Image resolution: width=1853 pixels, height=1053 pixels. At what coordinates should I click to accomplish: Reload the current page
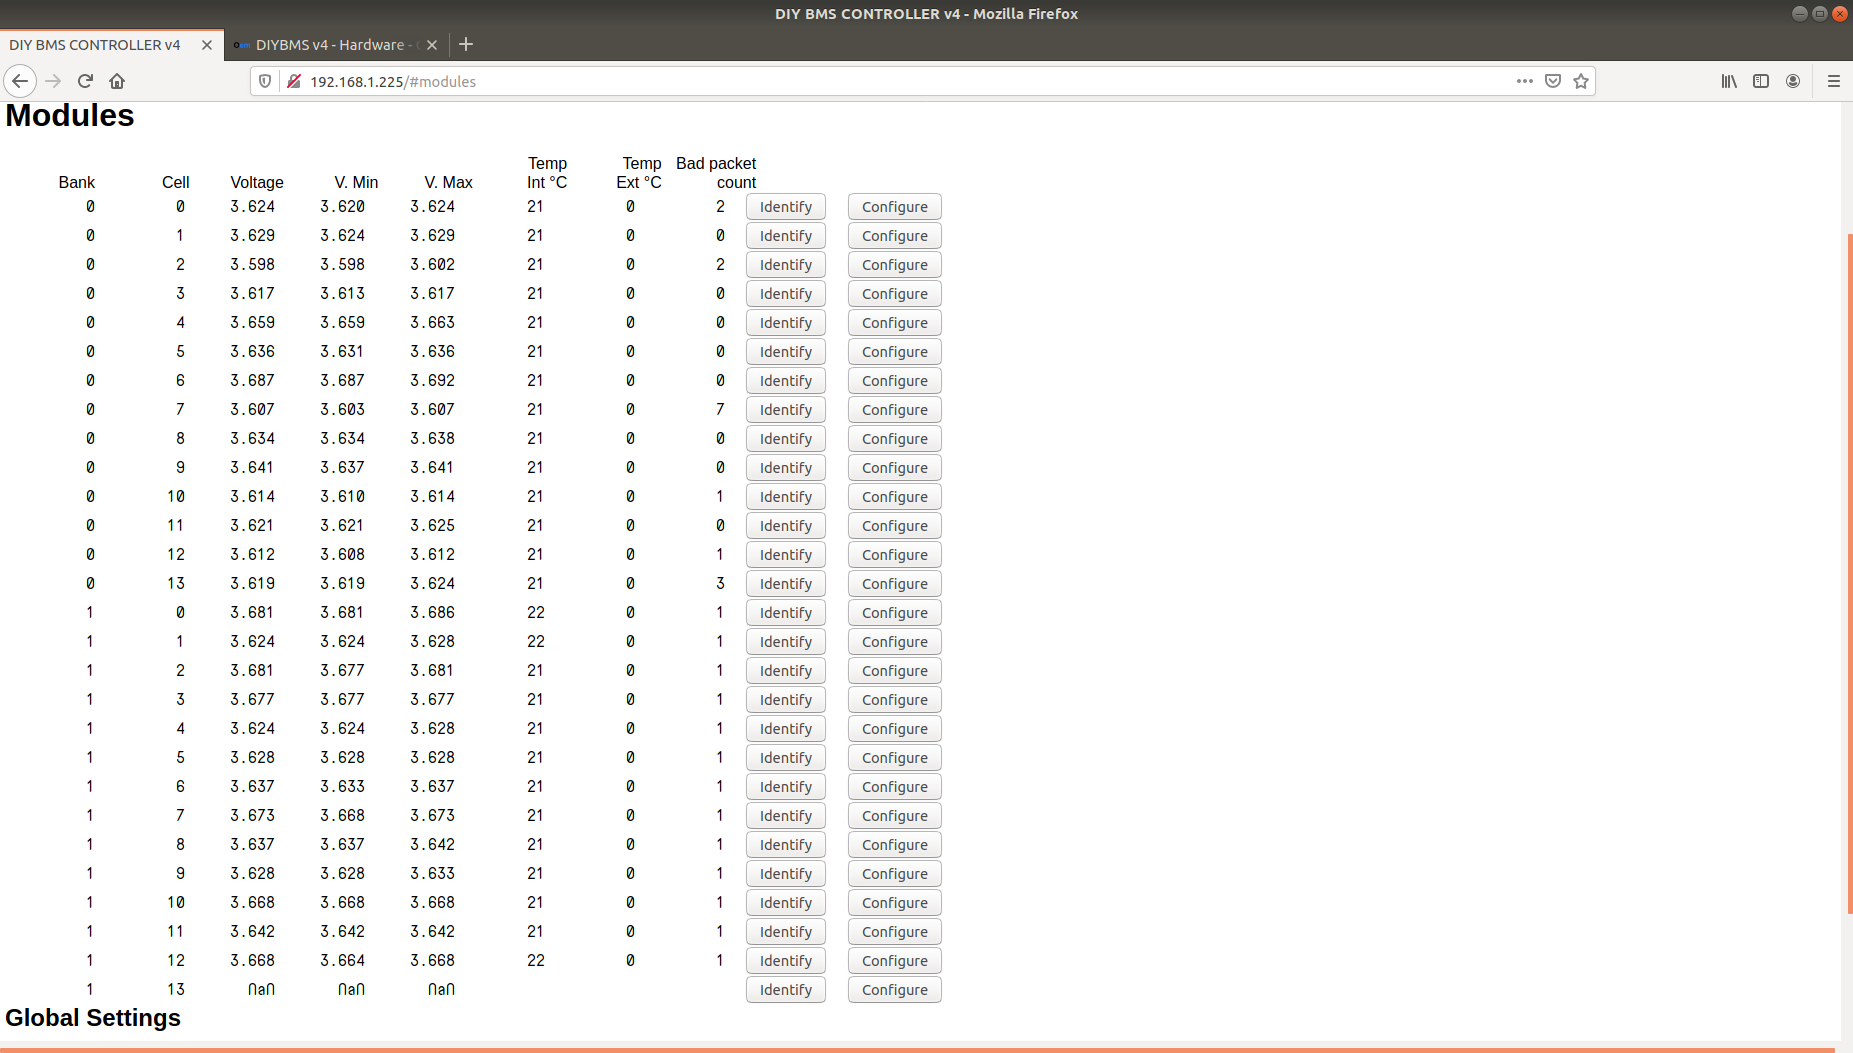coord(85,81)
